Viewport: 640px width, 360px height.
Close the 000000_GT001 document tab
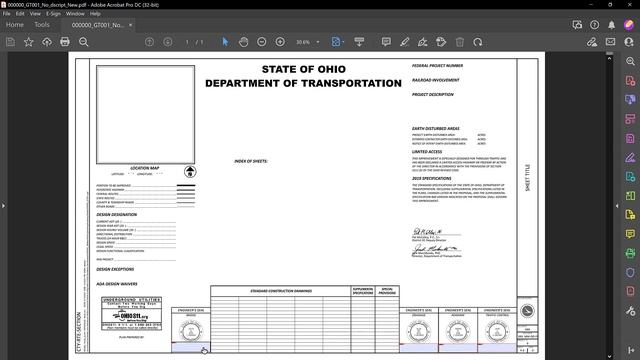click(x=130, y=25)
